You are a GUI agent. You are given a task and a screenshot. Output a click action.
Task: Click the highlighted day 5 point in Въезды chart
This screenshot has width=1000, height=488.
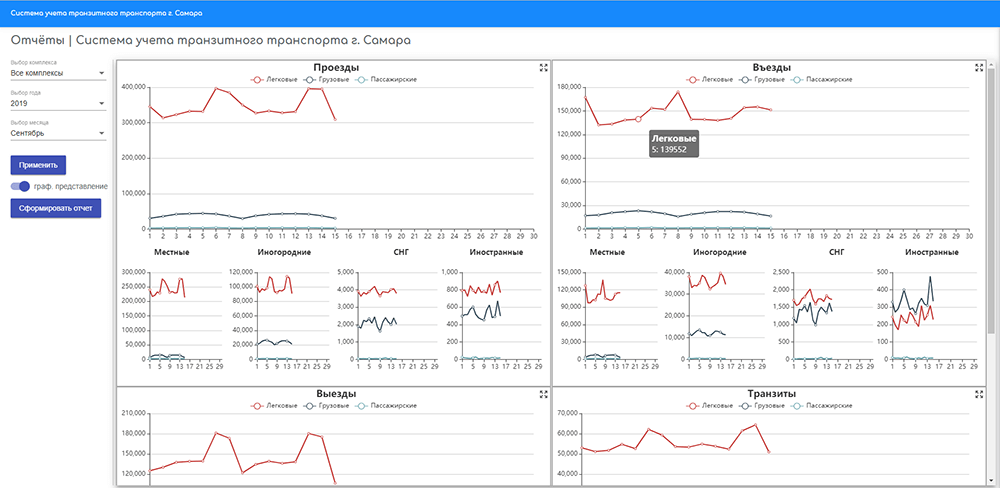(638, 119)
